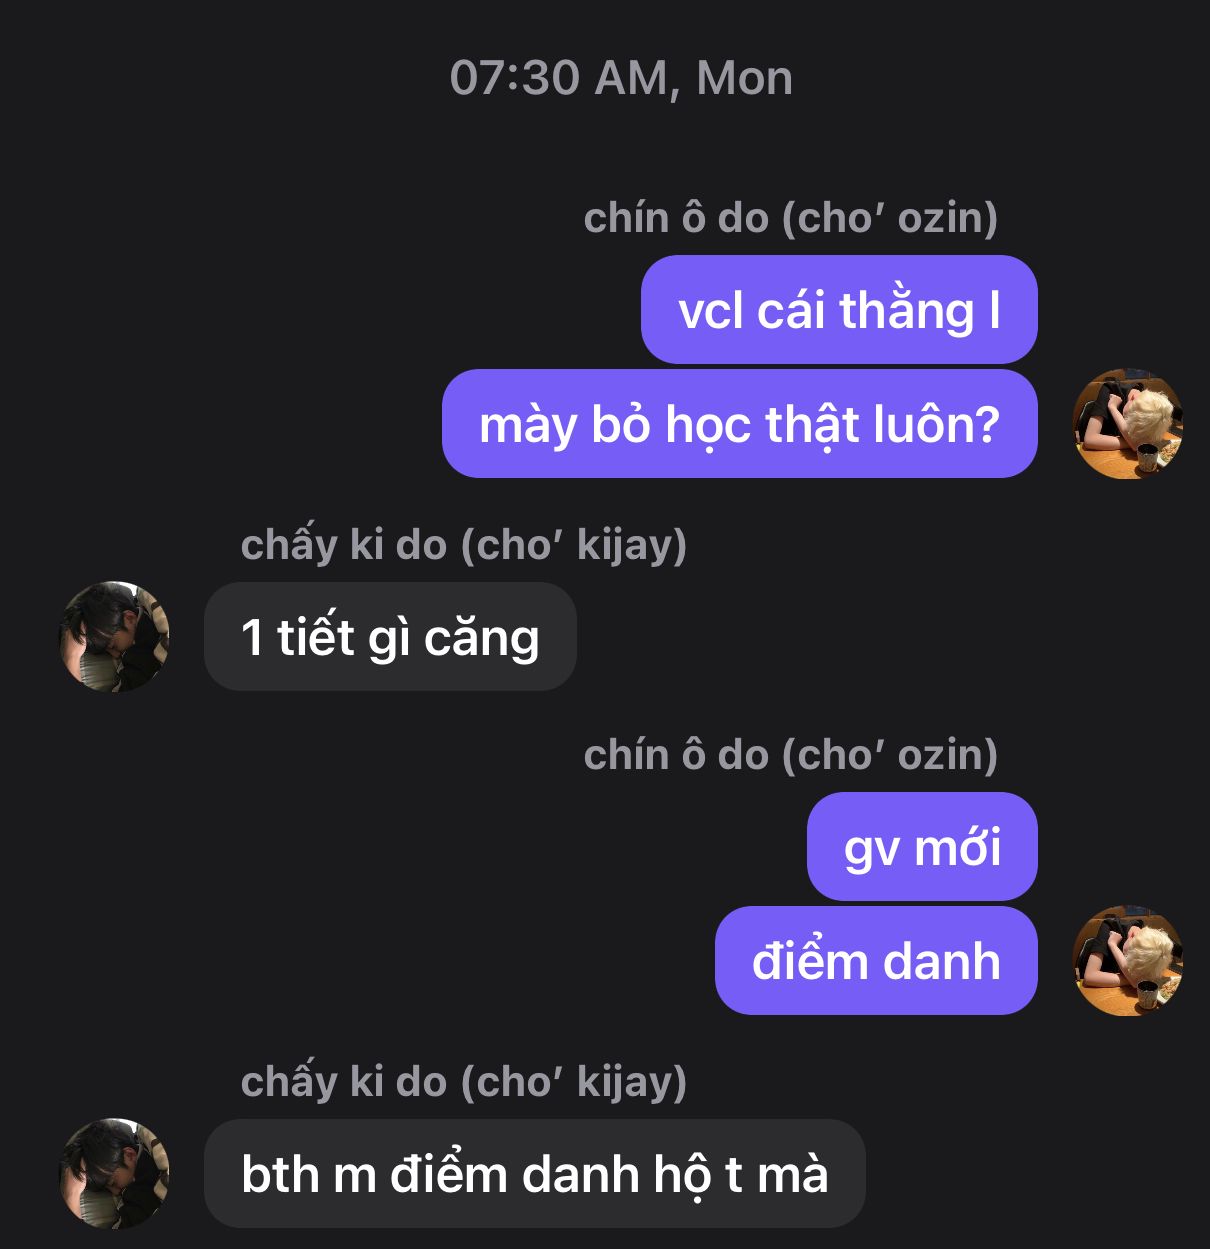This screenshot has height=1249, width=1210.
Task: Open blond-haired avatar beside "điểm danh" message
Action: pos(1127,960)
